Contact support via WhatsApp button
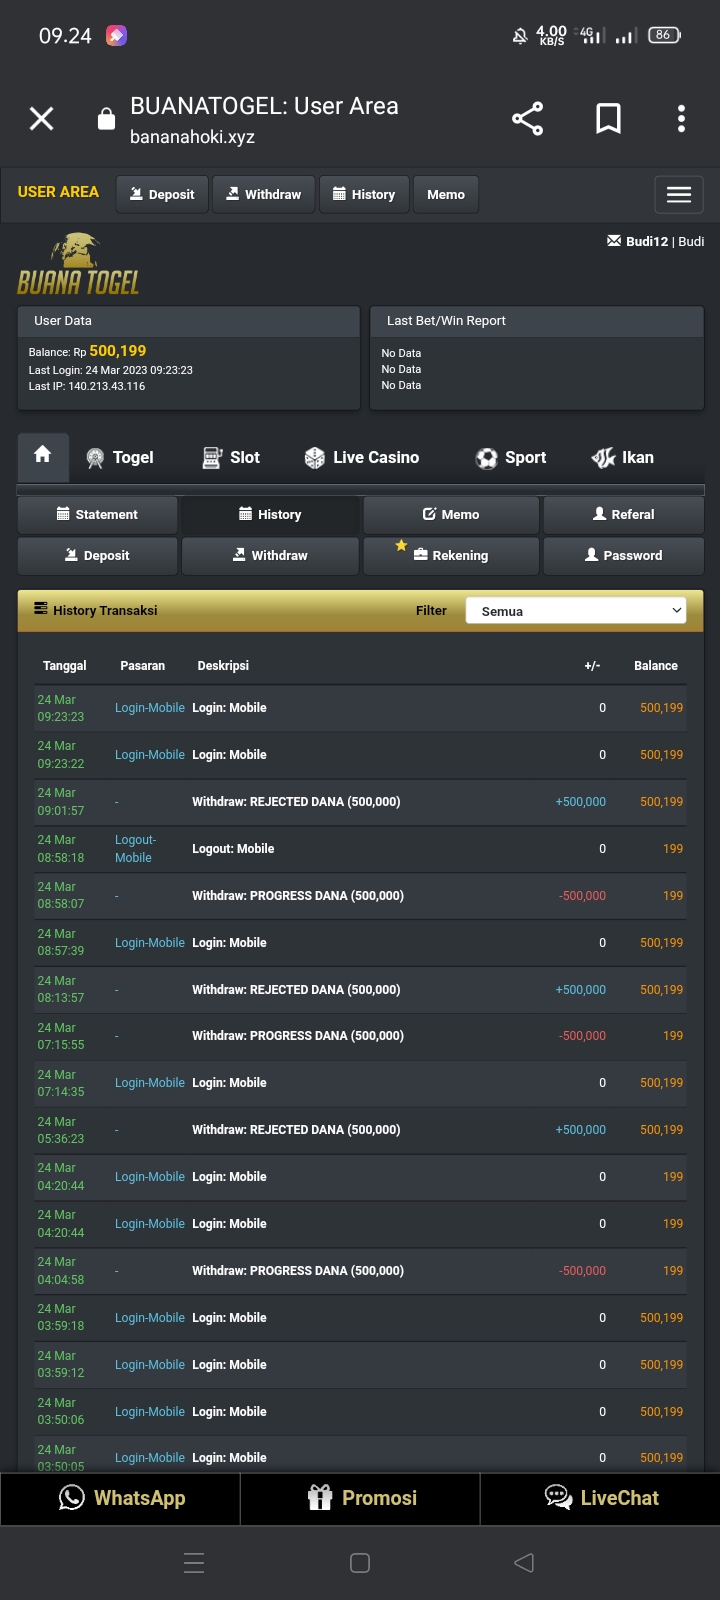This screenshot has height=1600, width=720. (x=121, y=1498)
